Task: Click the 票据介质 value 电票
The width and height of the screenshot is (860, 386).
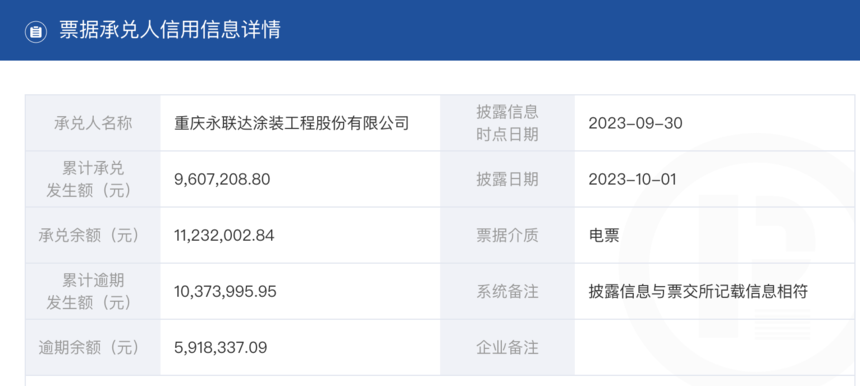Action: point(604,235)
